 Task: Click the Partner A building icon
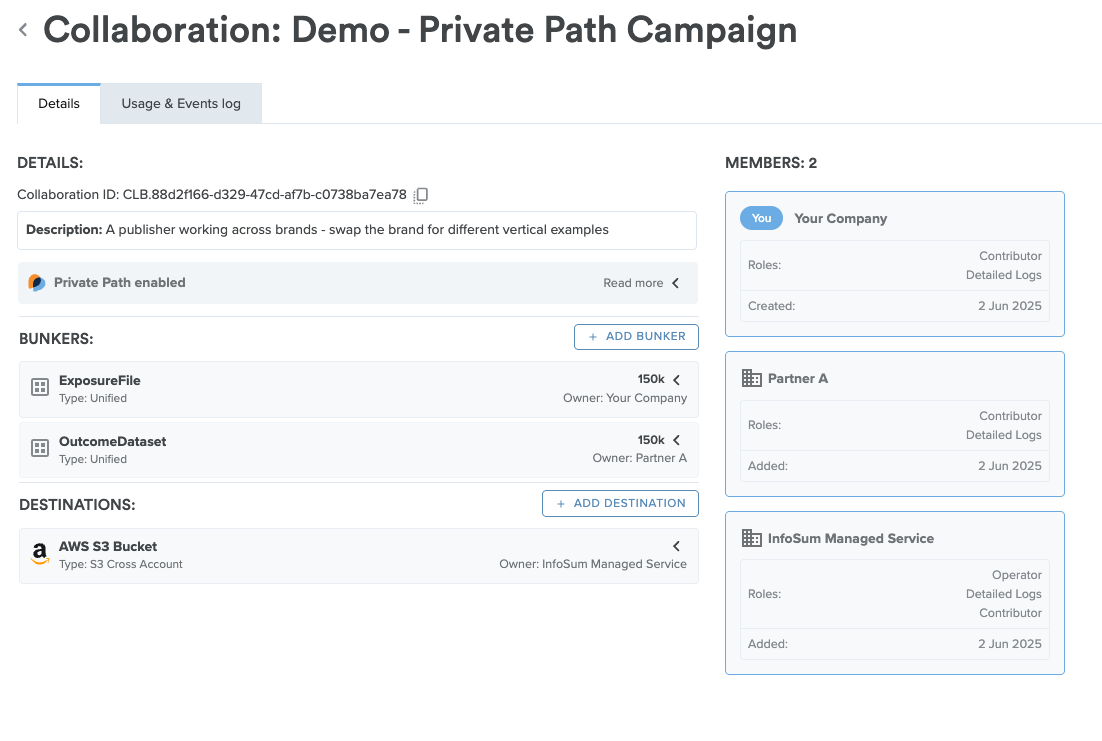pos(751,378)
